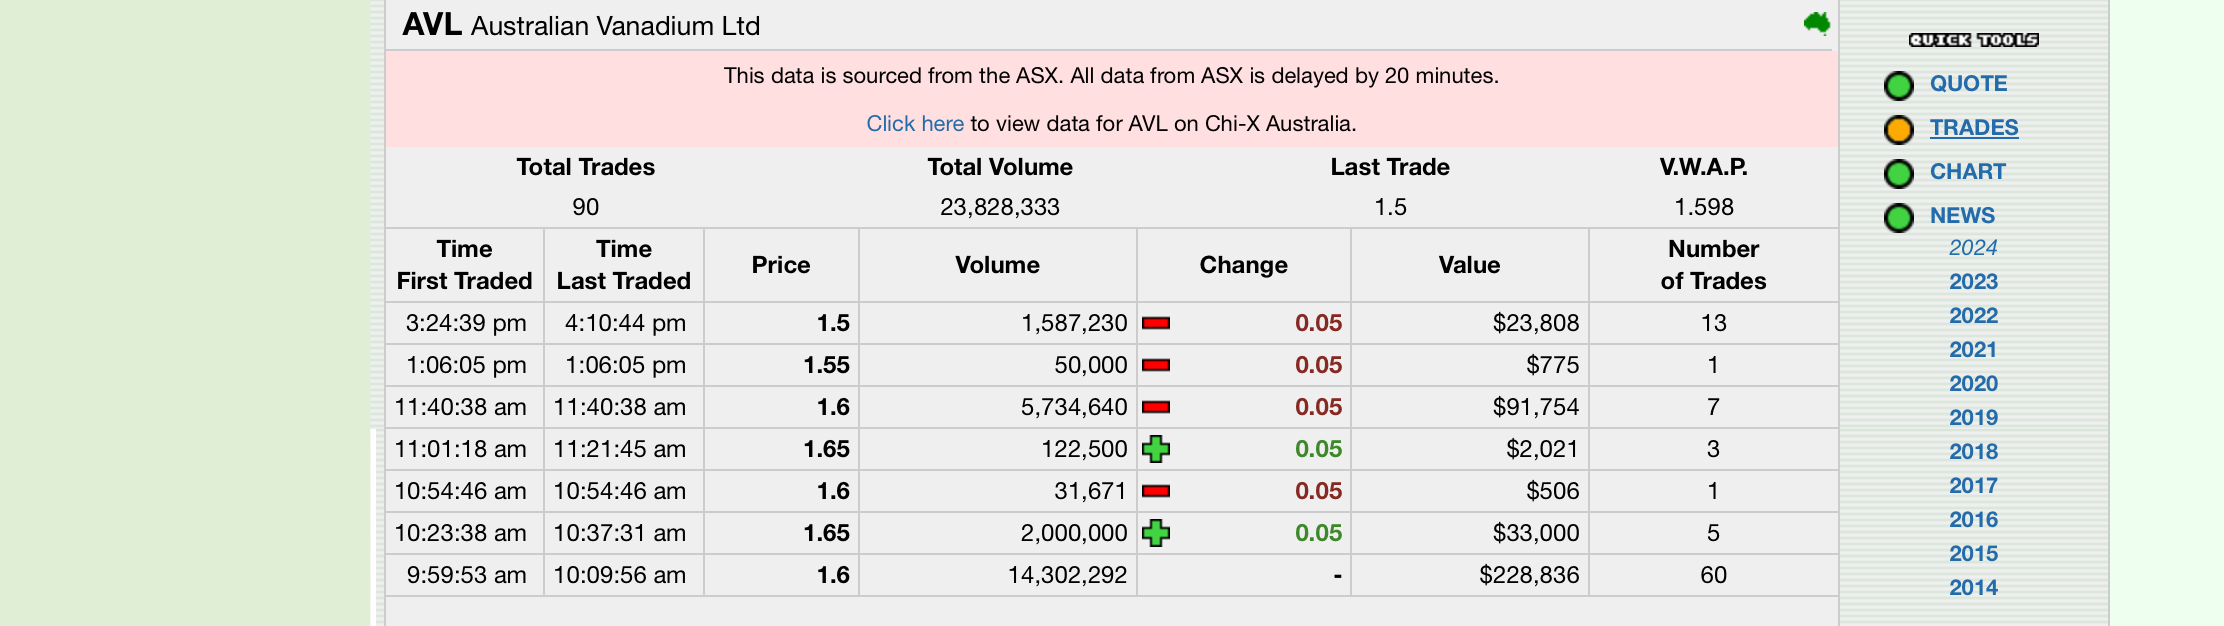Select news year 2020
The image size is (2224, 626).
point(1973,384)
